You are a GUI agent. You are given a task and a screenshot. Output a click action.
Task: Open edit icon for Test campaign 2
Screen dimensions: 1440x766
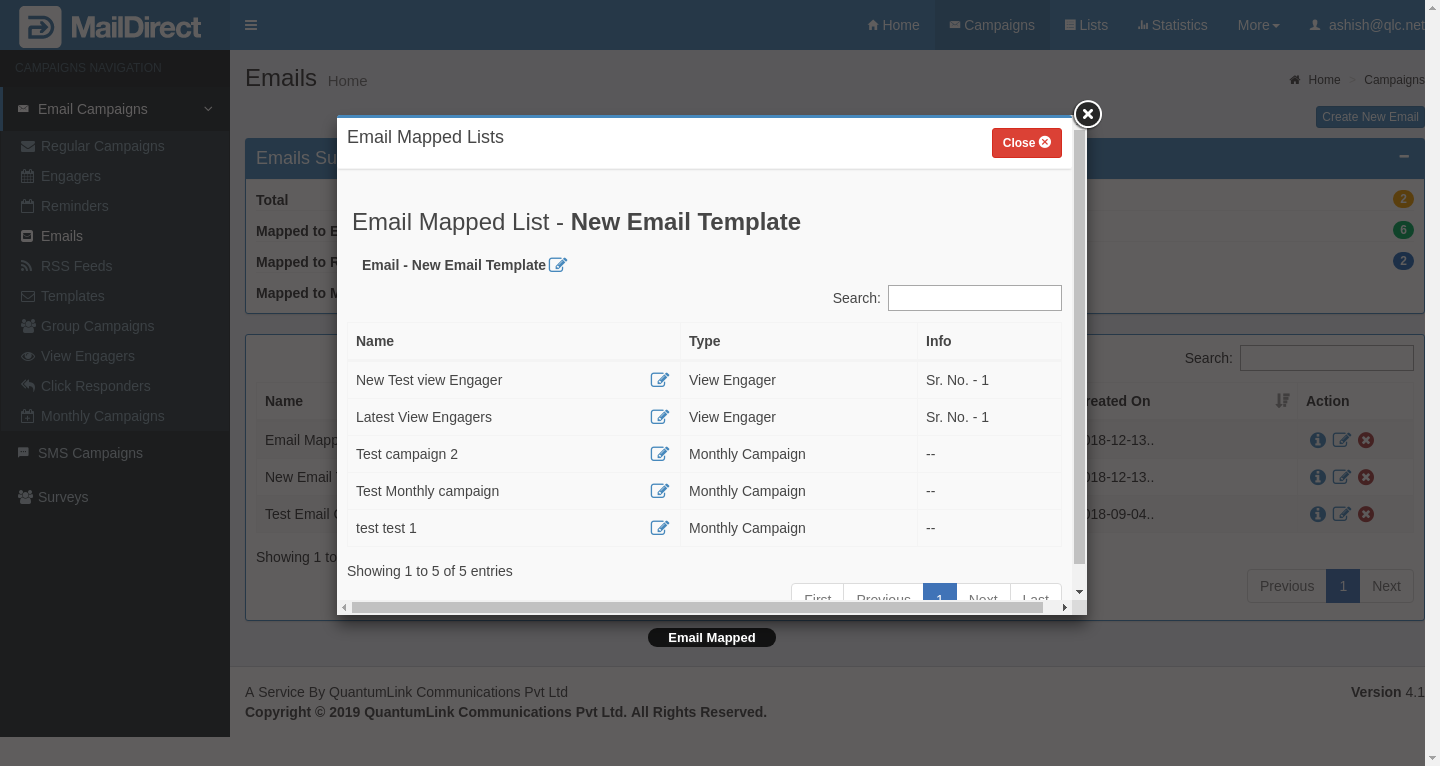coord(659,454)
